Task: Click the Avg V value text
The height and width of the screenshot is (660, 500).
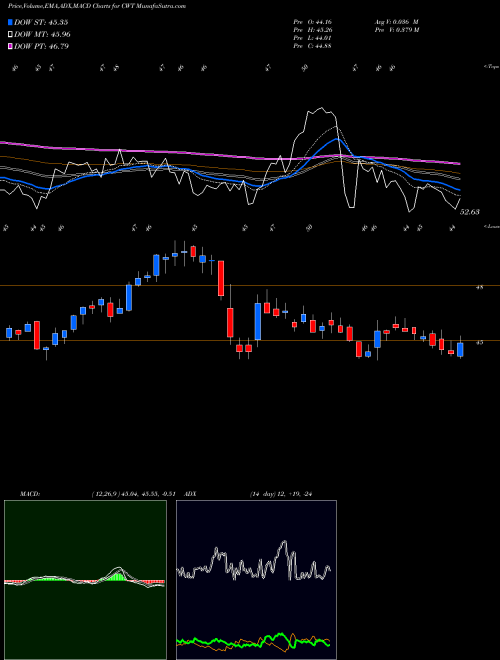Action: point(397,21)
